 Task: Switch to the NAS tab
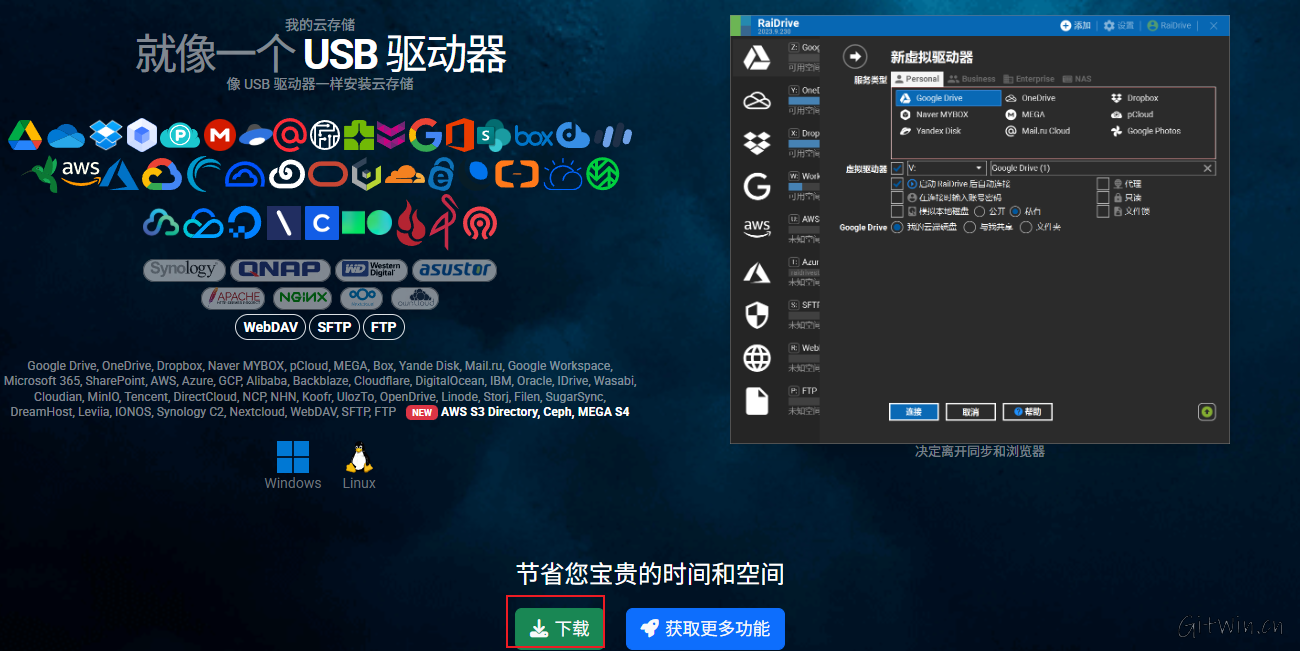1077,79
